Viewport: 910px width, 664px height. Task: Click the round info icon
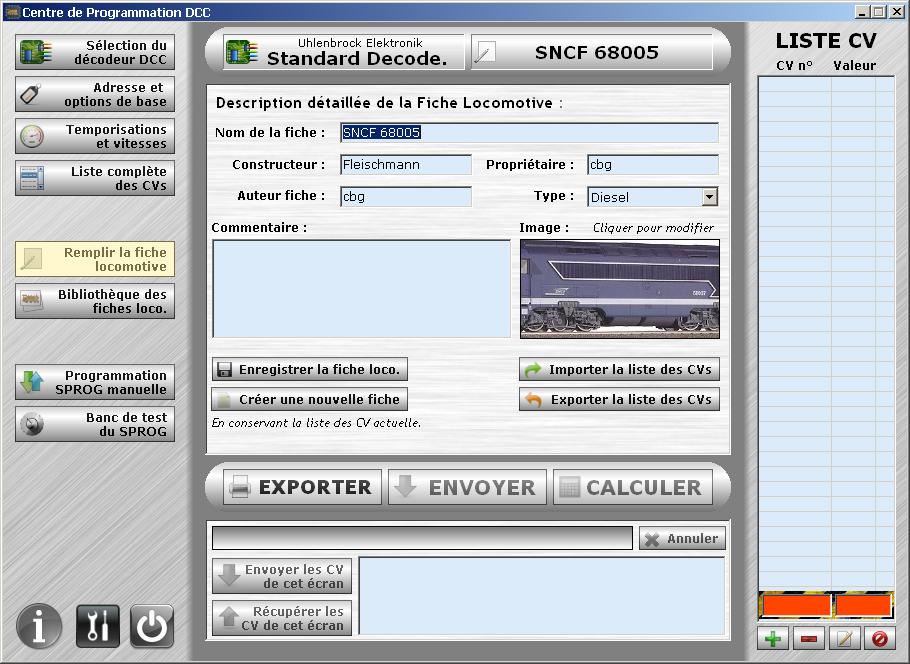coord(39,626)
